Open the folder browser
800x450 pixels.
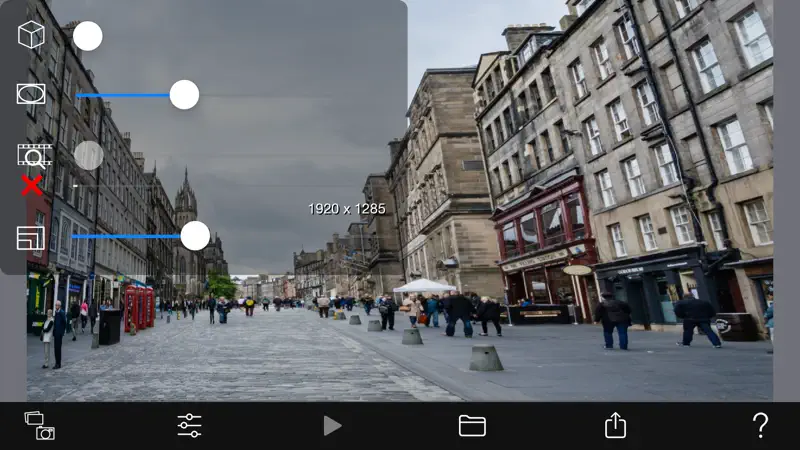(x=472, y=426)
